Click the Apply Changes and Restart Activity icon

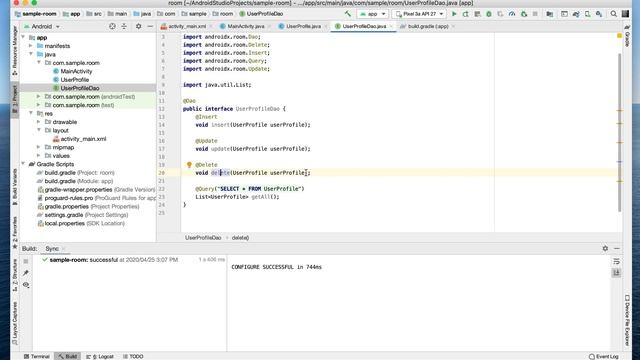[x=465, y=14]
